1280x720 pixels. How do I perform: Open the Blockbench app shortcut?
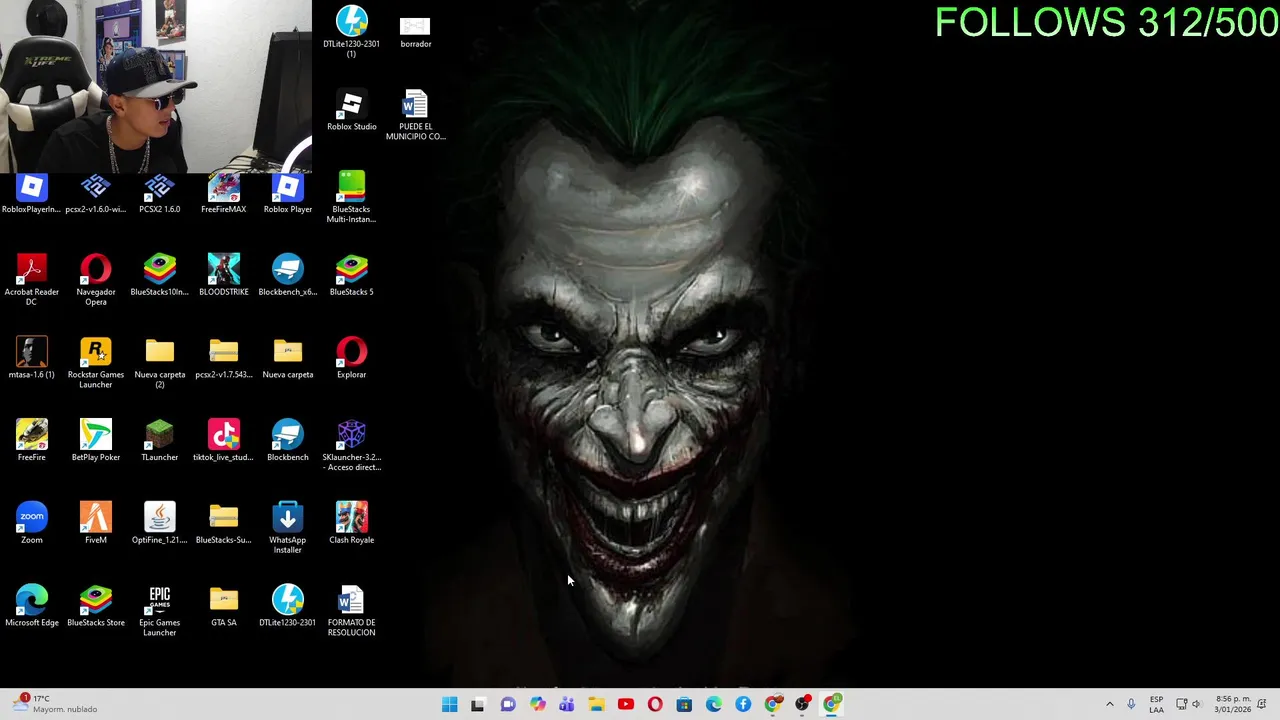pos(288,440)
